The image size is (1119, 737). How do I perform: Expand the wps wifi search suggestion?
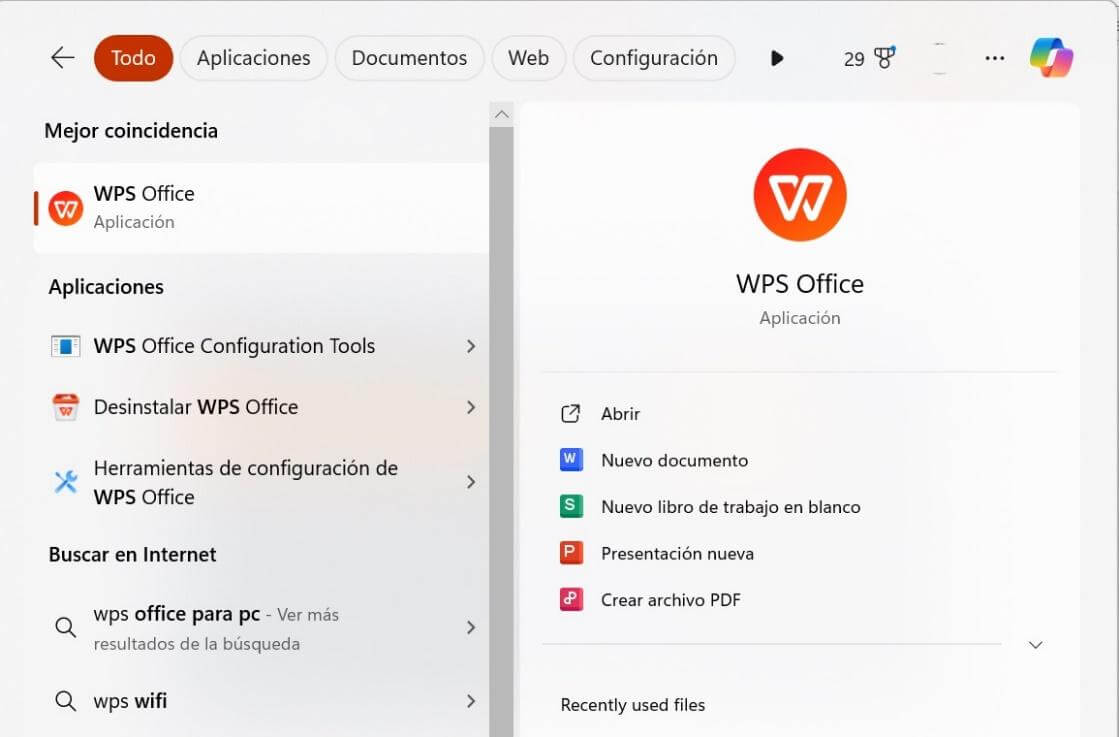click(471, 701)
